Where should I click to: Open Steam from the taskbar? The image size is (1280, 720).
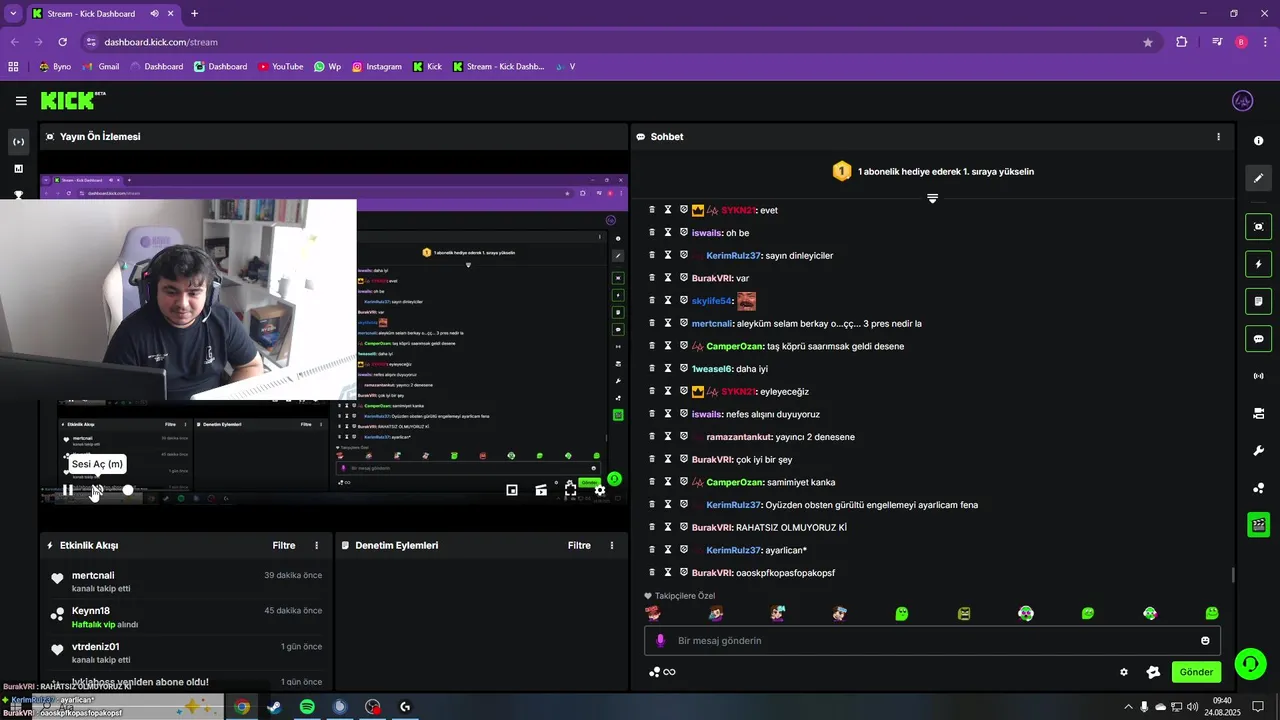coord(274,707)
